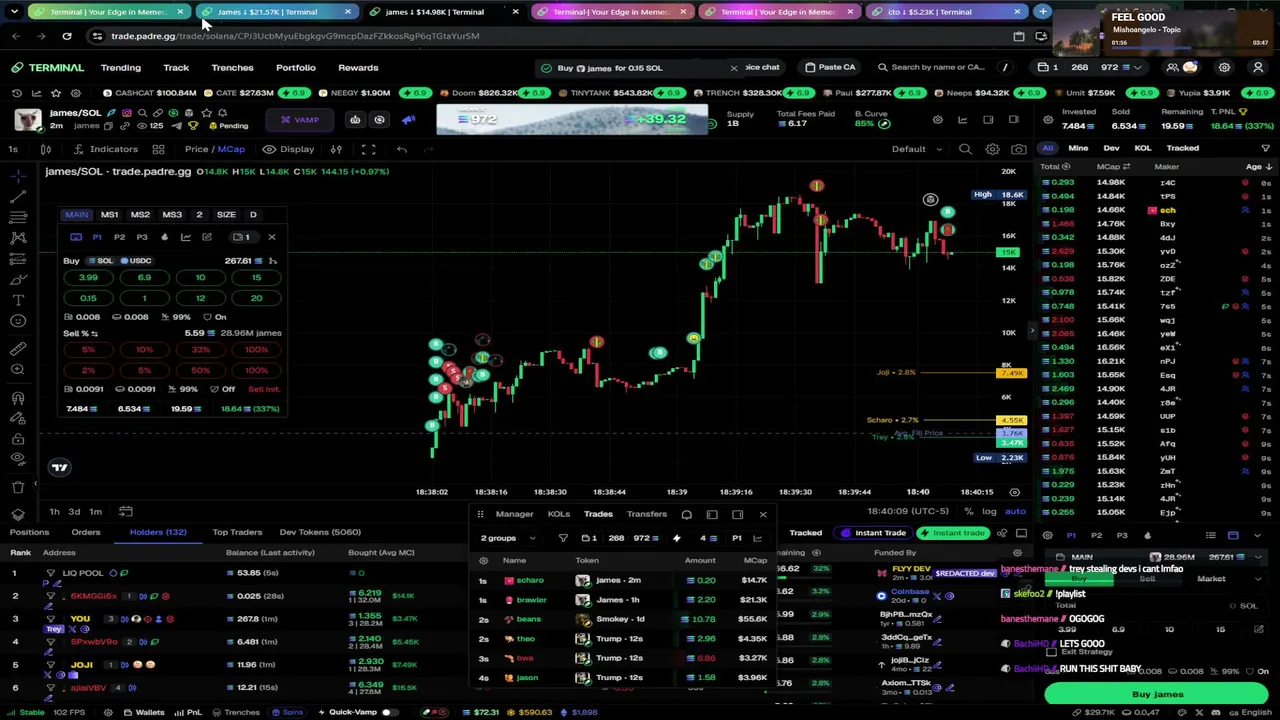Click the Sell Init. button
The width and height of the screenshot is (1280, 720).
[x=264, y=389]
